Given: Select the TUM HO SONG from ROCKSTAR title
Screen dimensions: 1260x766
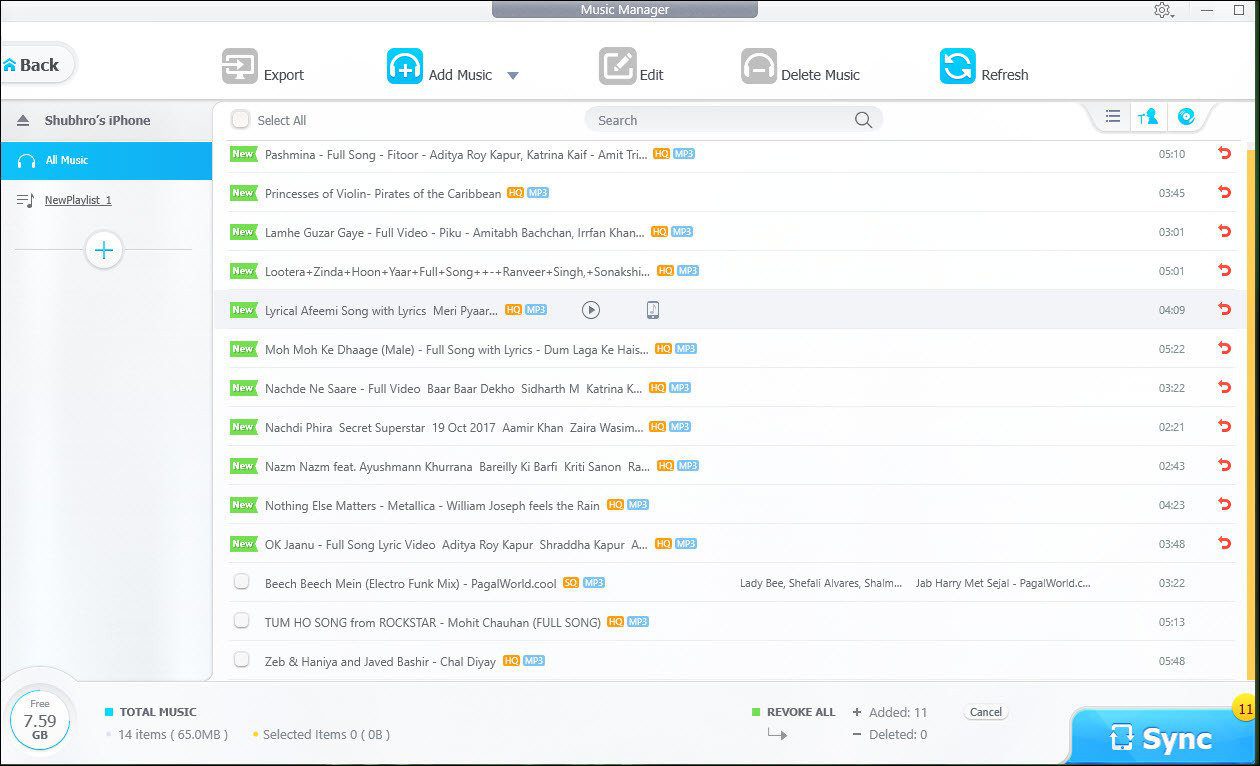Looking at the screenshot, I should coord(433,623).
